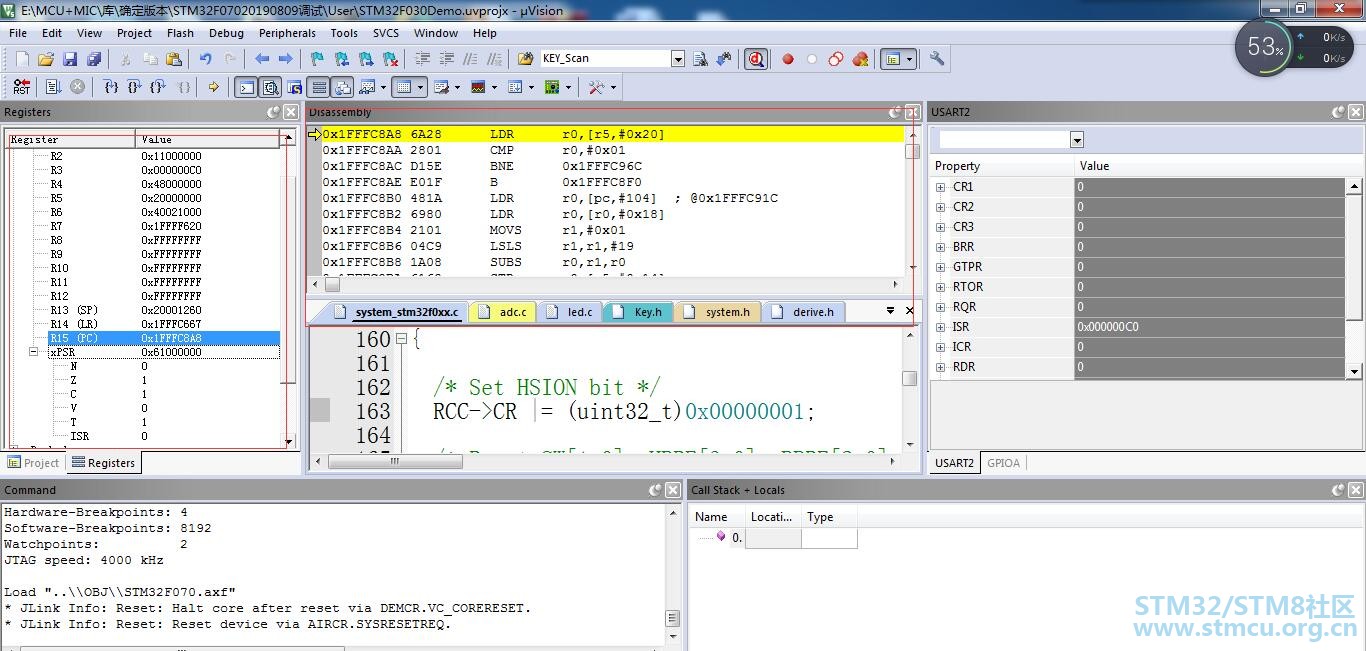Switch to Key.h editor tab
Screen dimensions: 1366x651
click(638, 312)
